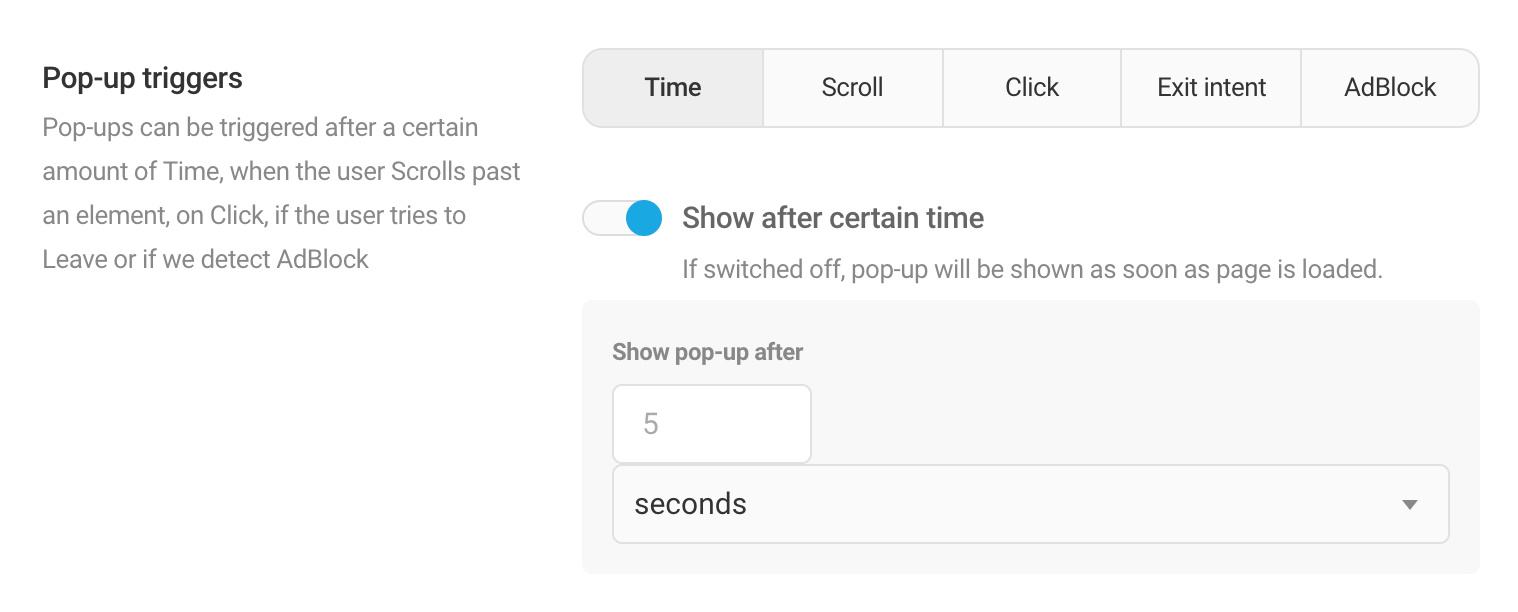Select the Time trigger tab

tap(673, 88)
